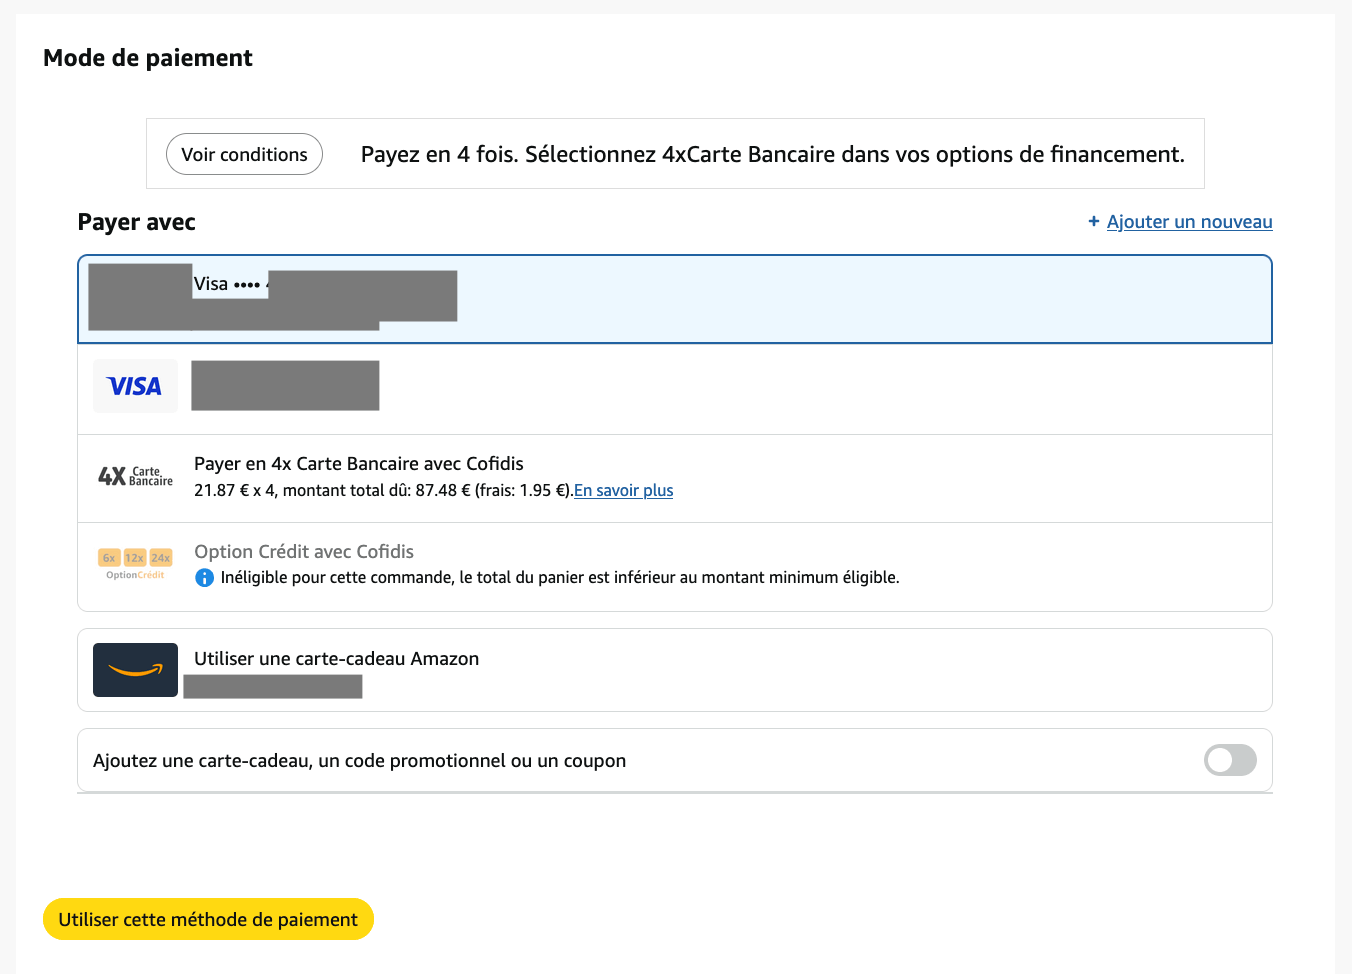Click the Ajouter un nouveau link
The image size is (1352, 974).
(x=1189, y=221)
